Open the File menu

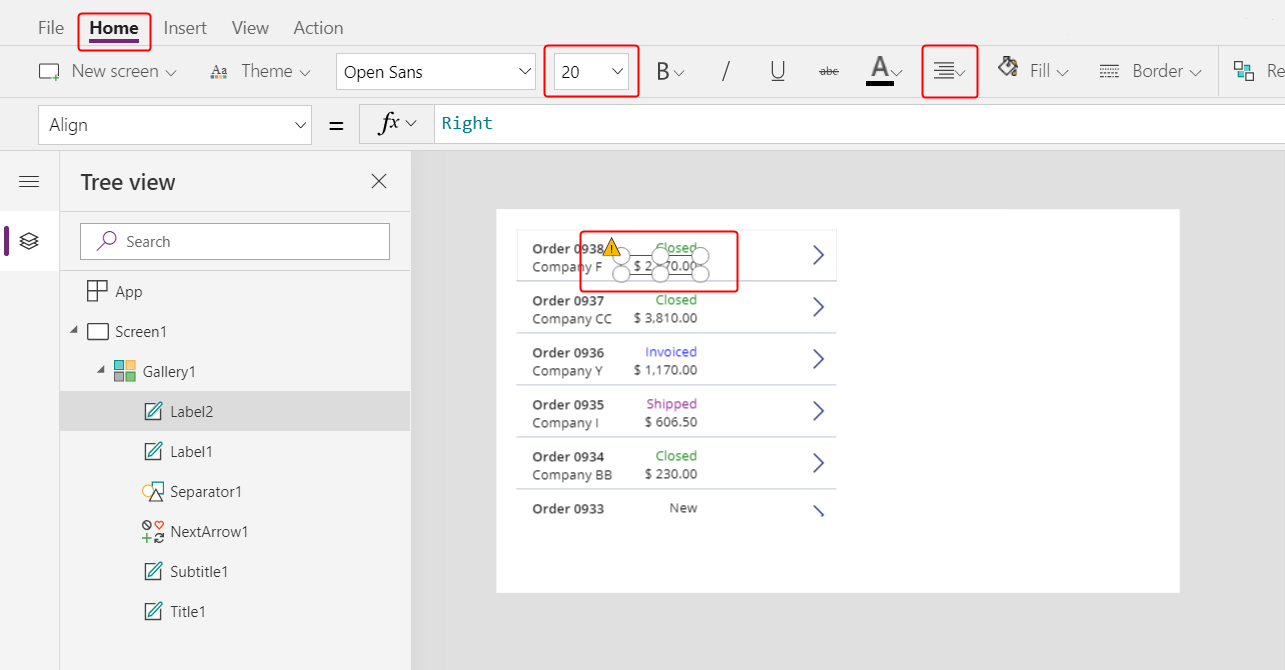point(51,28)
